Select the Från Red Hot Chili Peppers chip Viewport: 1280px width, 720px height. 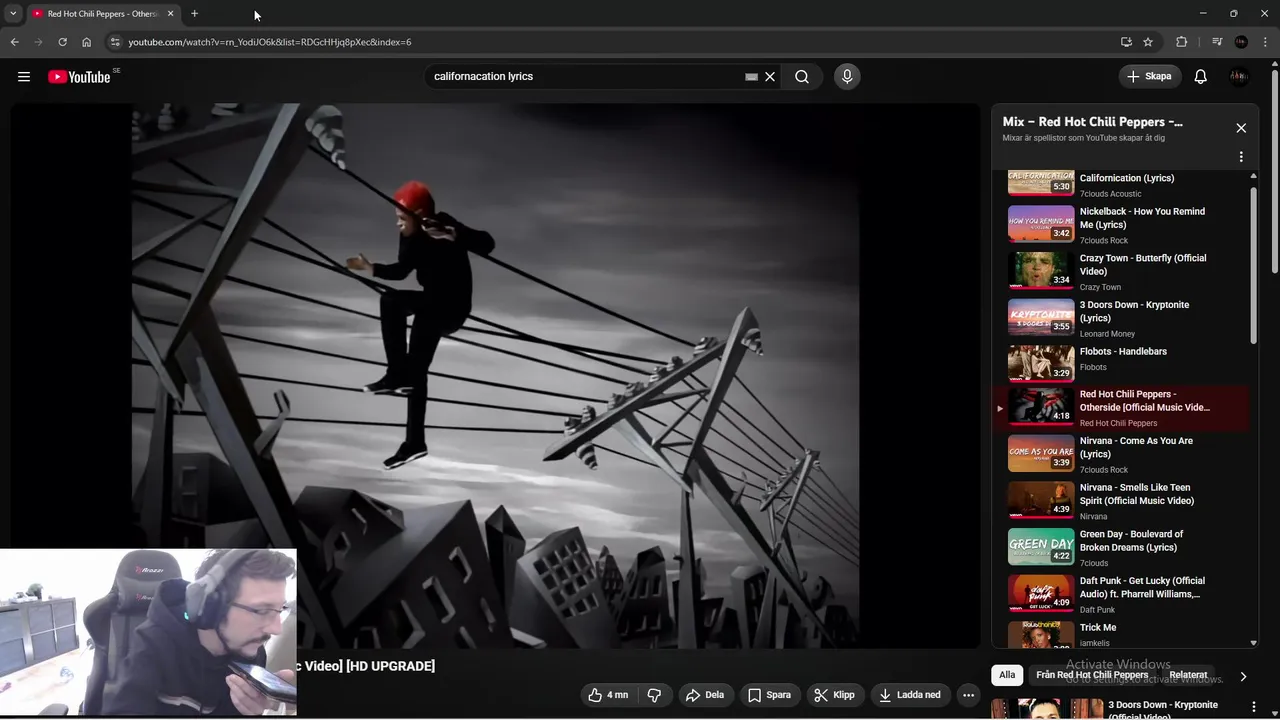1092,675
